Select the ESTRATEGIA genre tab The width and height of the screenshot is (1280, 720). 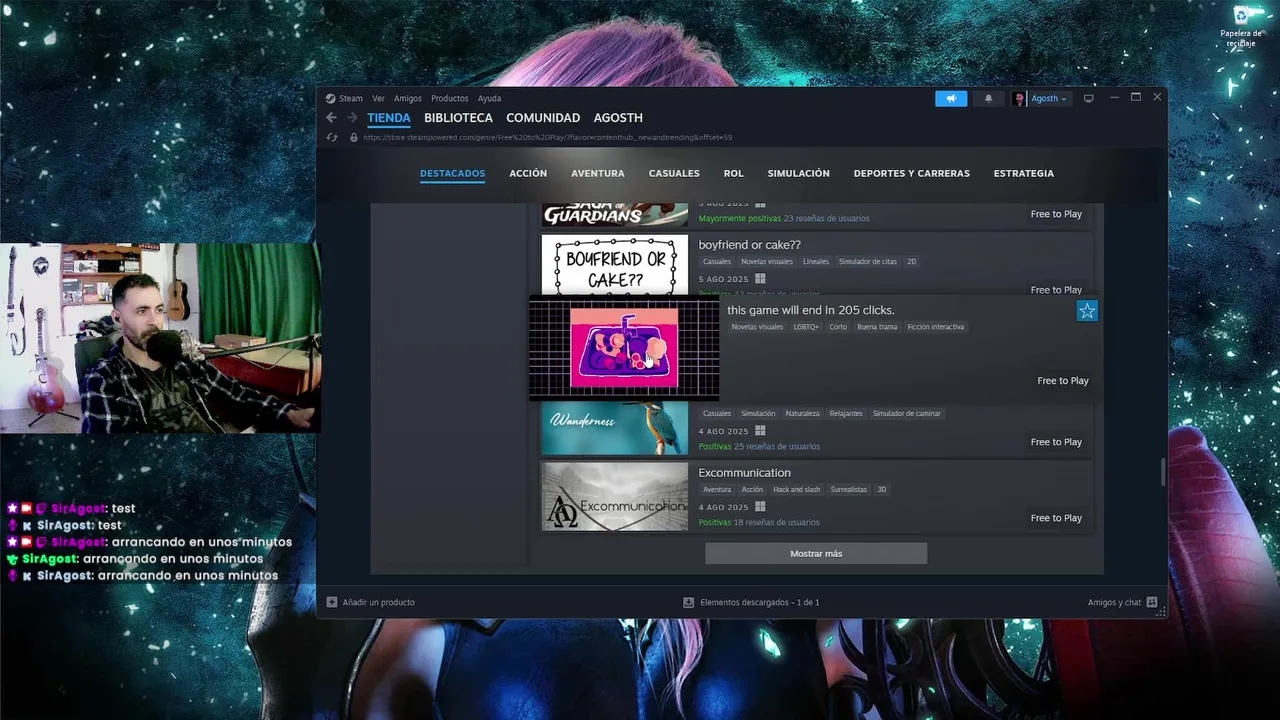[1023, 173]
